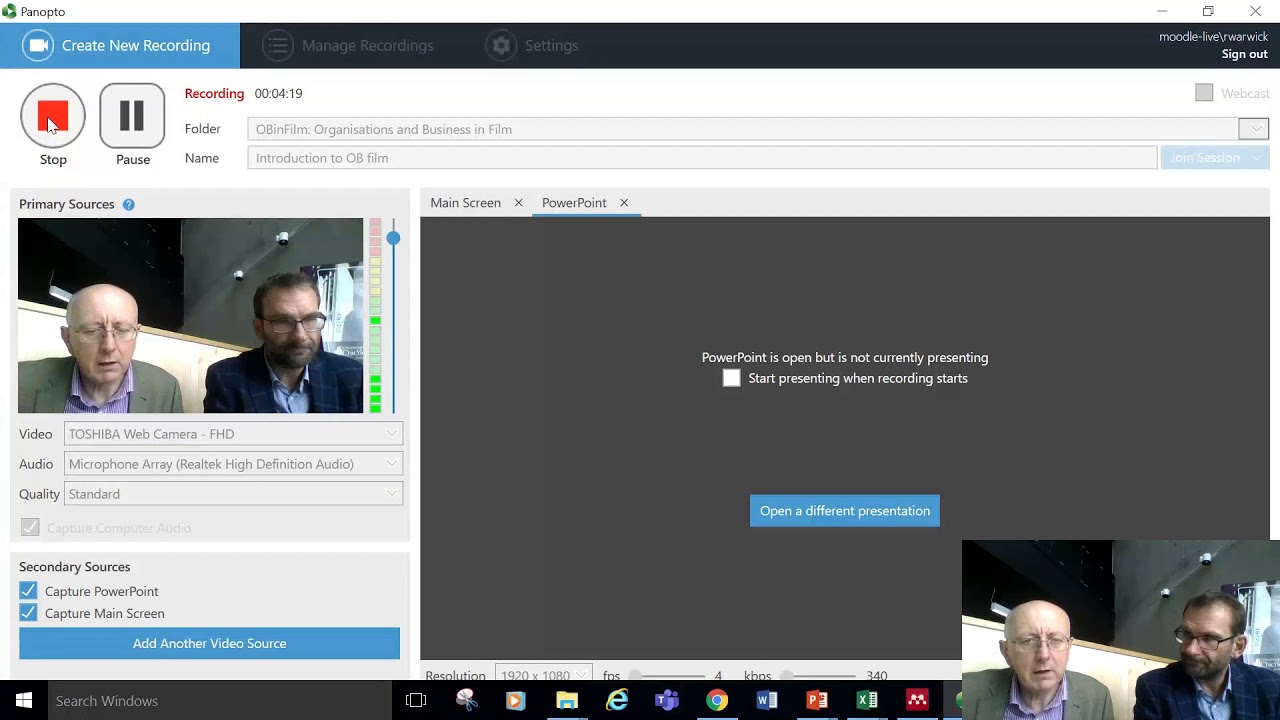The width and height of the screenshot is (1280, 720).
Task: Open the Resolution dropdown
Action: pyautogui.click(x=543, y=675)
